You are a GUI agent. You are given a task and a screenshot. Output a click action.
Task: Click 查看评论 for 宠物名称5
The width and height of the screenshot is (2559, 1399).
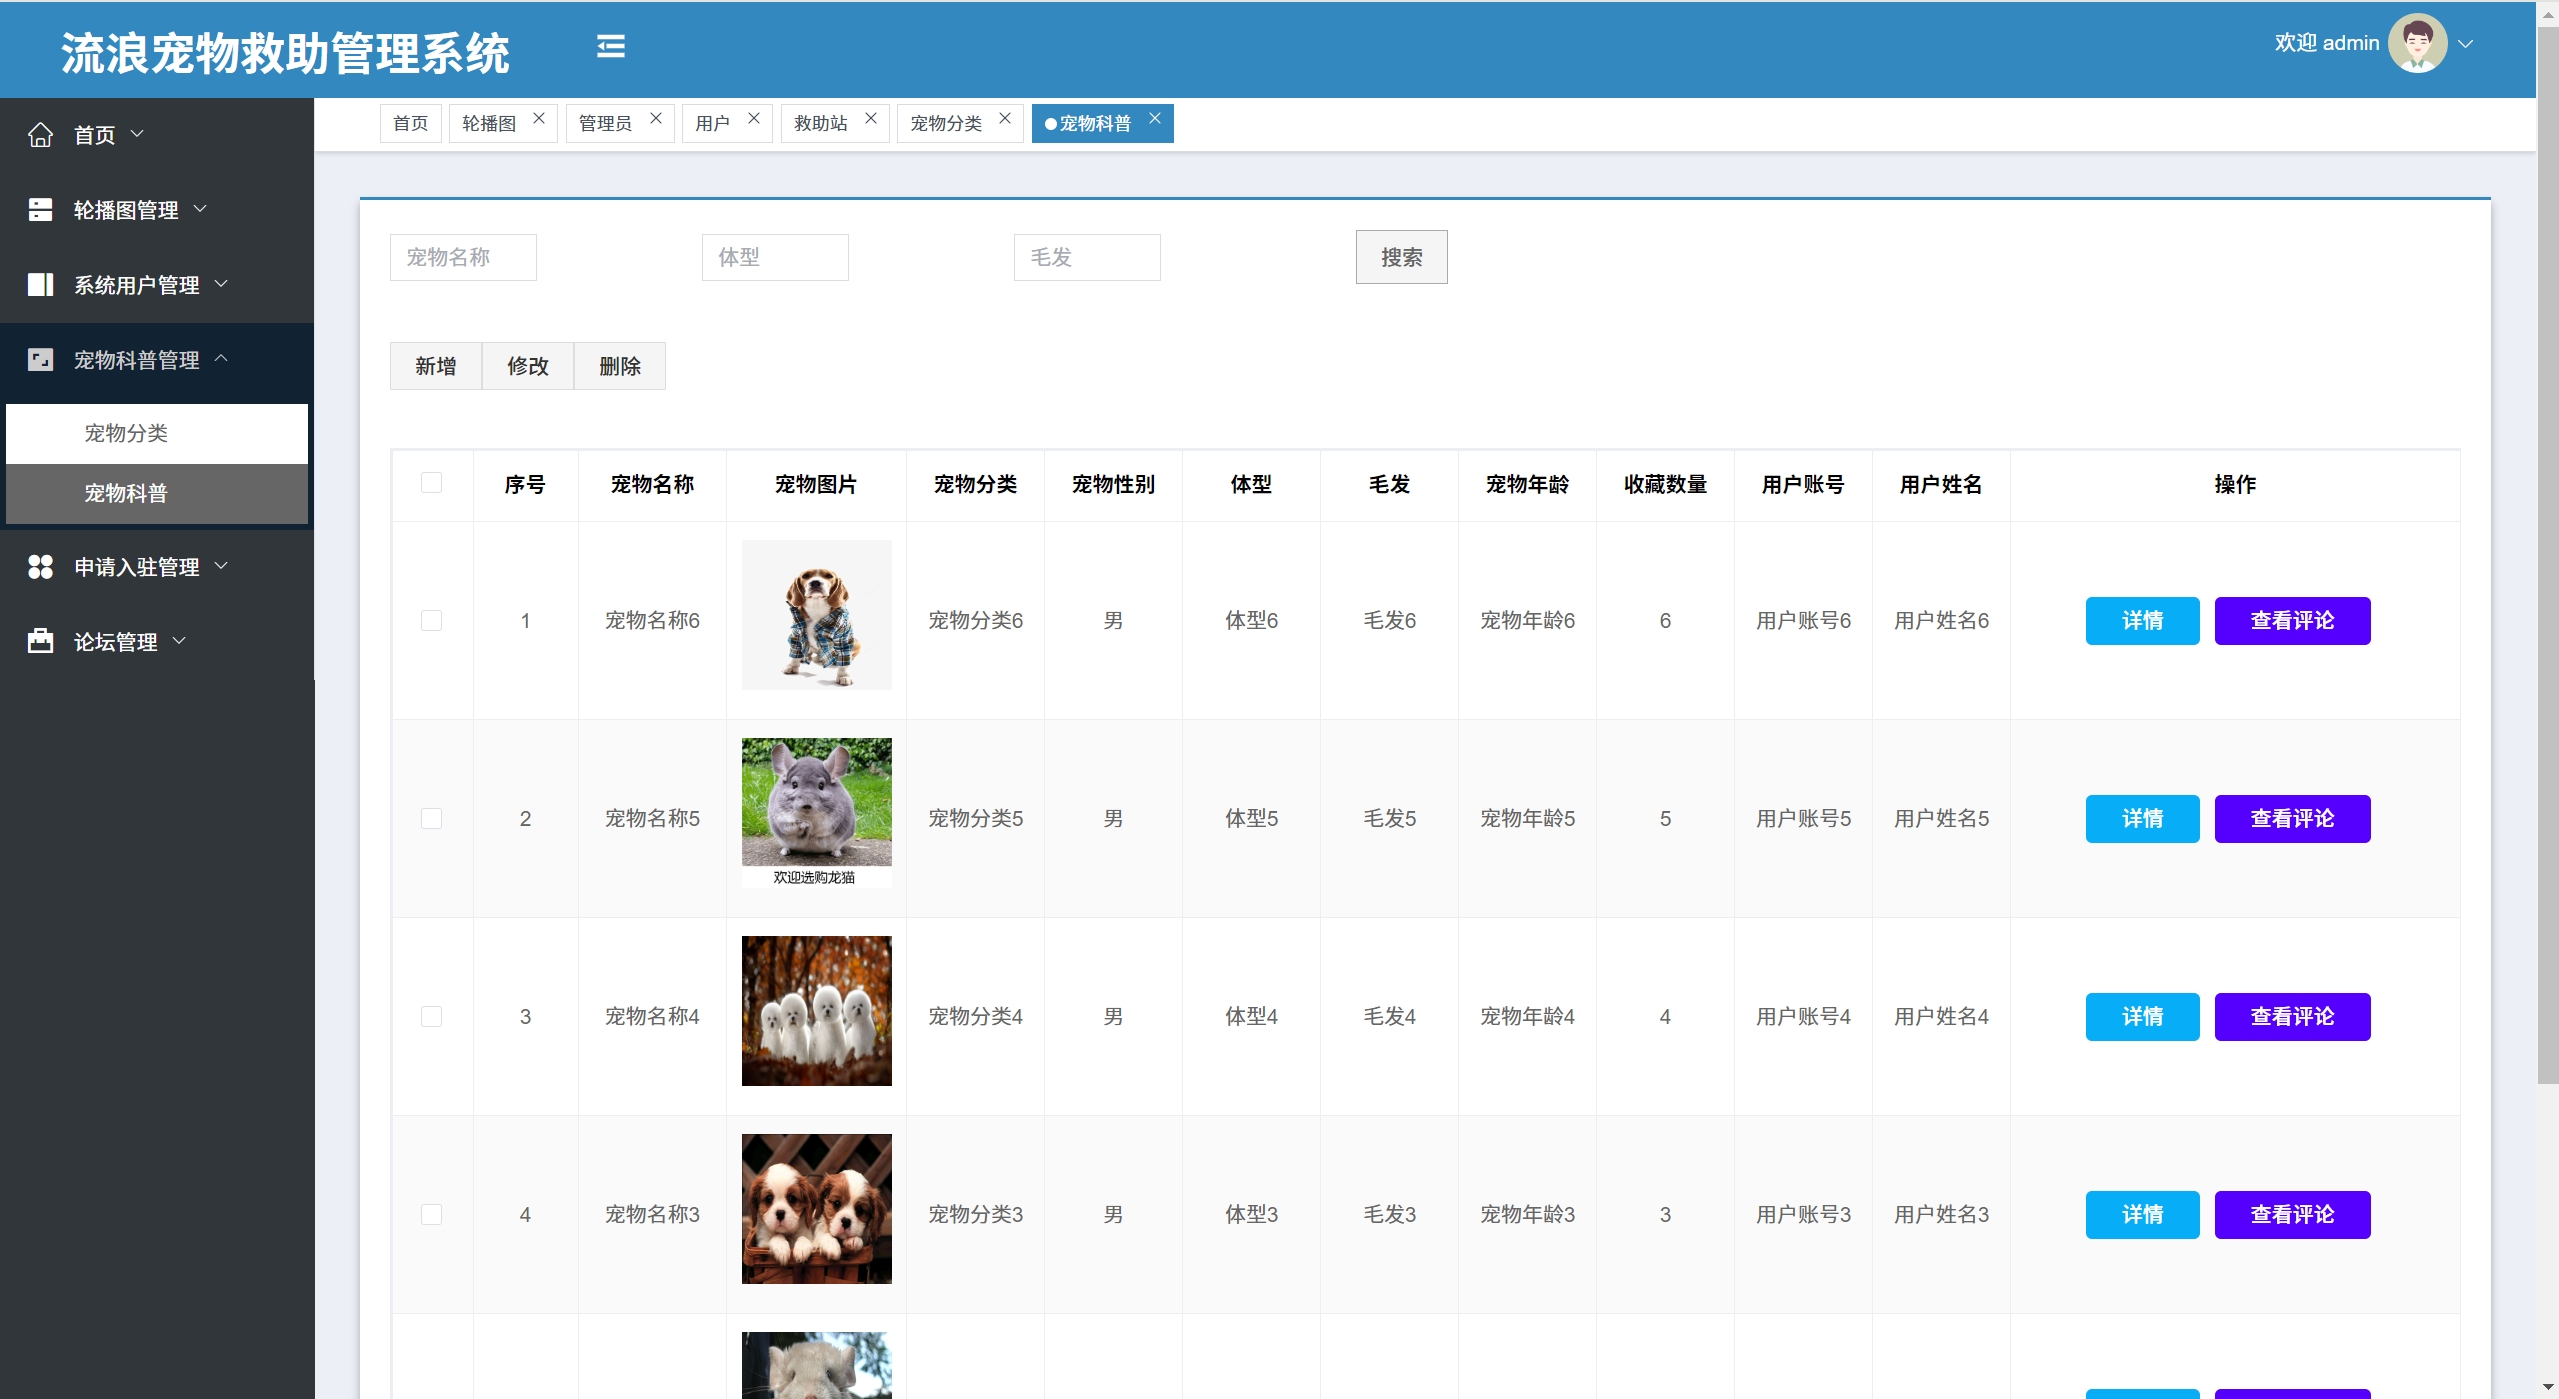[x=2291, y=818]
